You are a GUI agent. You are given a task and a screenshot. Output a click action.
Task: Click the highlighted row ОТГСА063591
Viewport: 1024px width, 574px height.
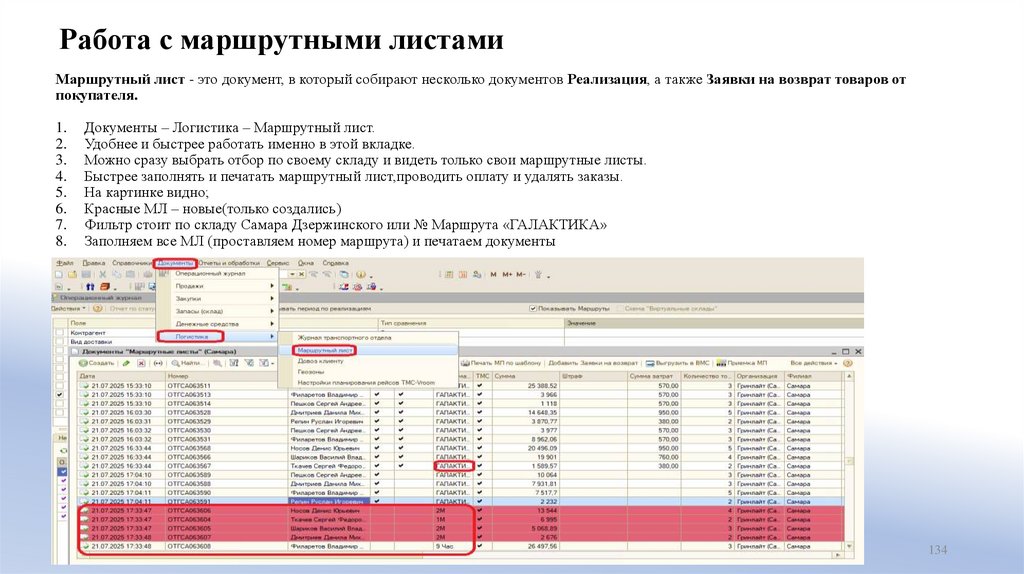coord(460,502)
